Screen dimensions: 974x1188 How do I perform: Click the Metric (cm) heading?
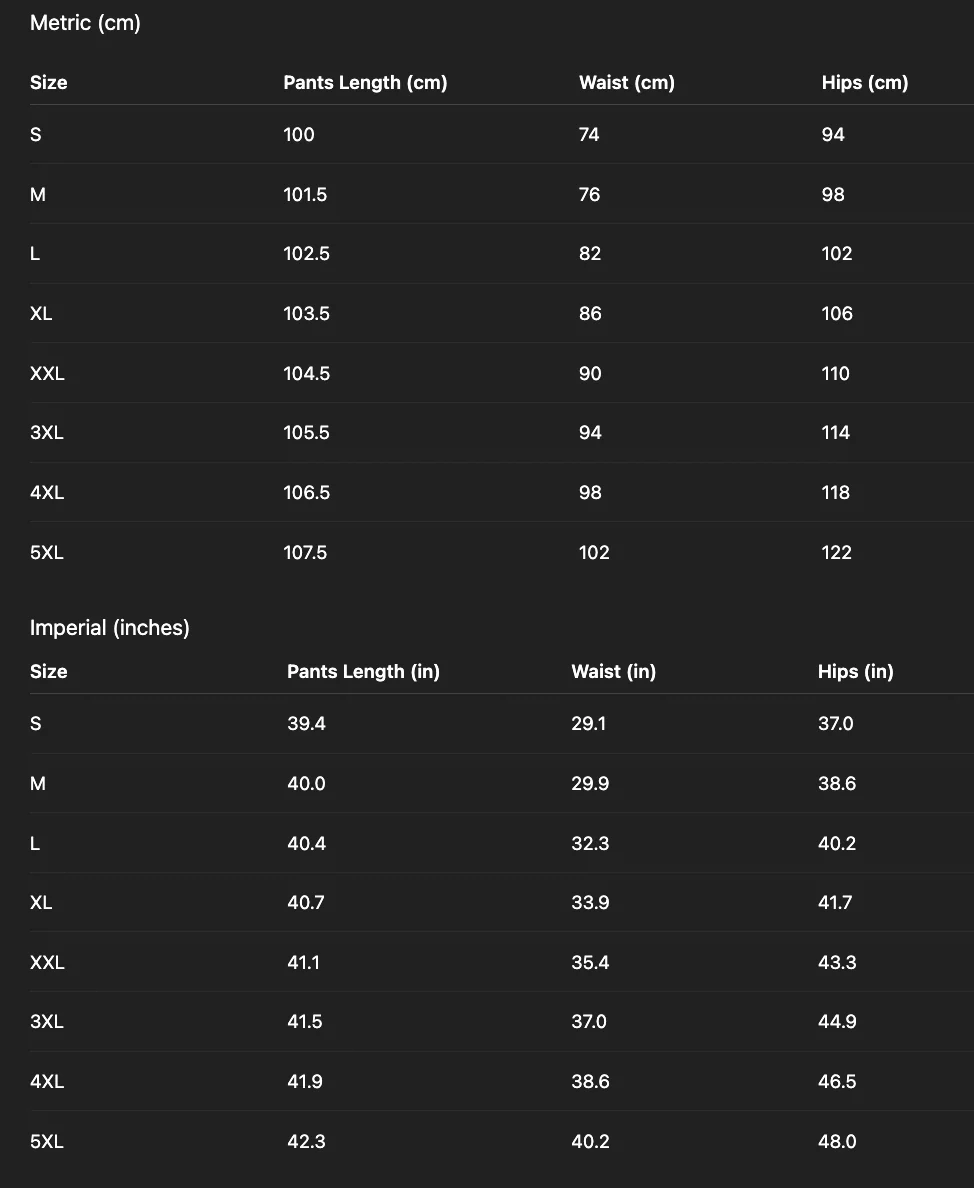click(85, 23)
